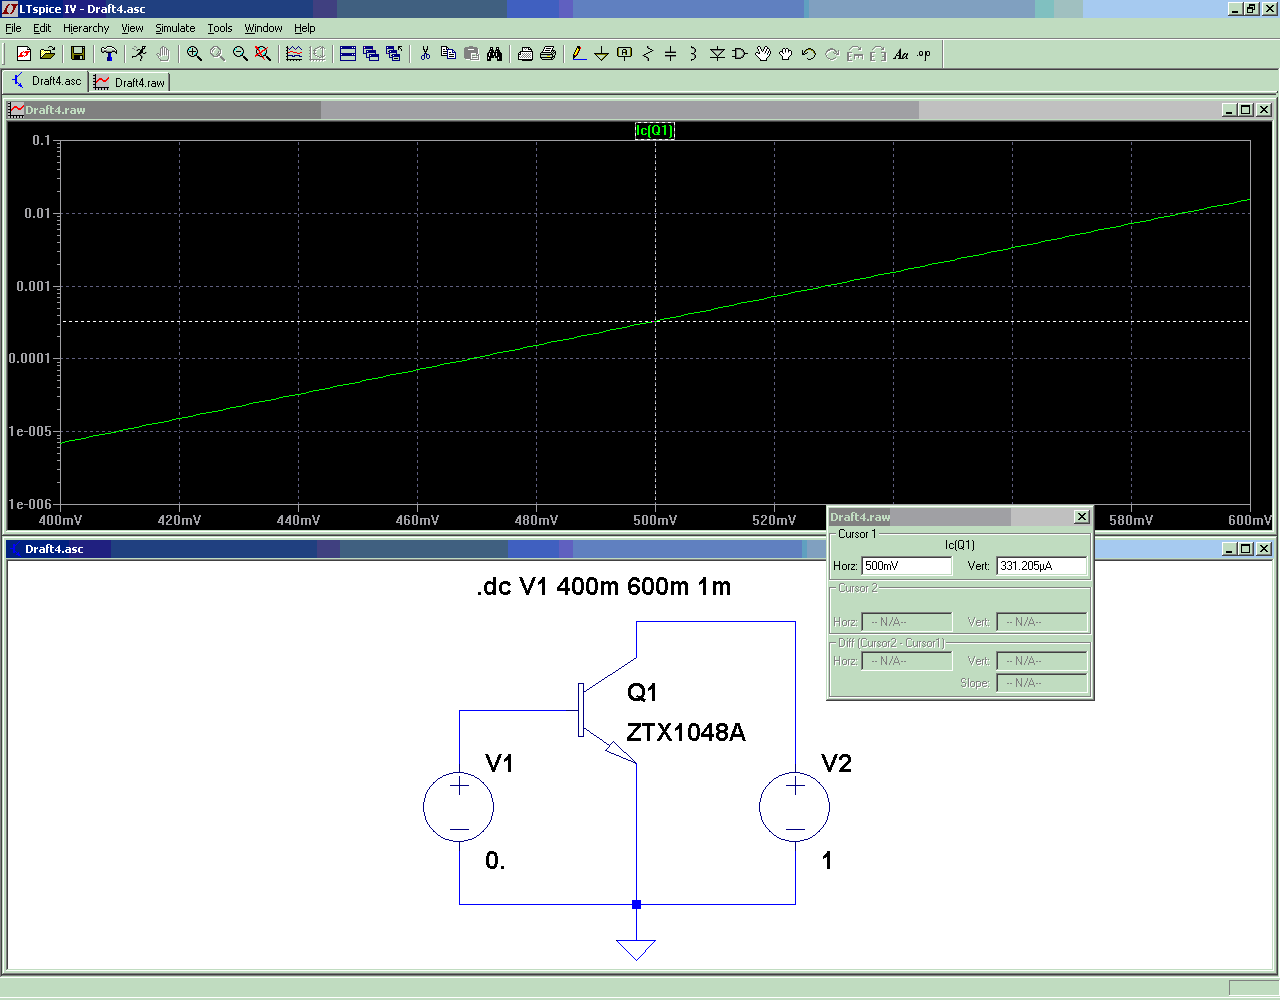The height and width of the screenshot is (1000, 1280).
Task: Open Find with the binoculars icon
Action: pyautogui.click(x=494, y=54)
